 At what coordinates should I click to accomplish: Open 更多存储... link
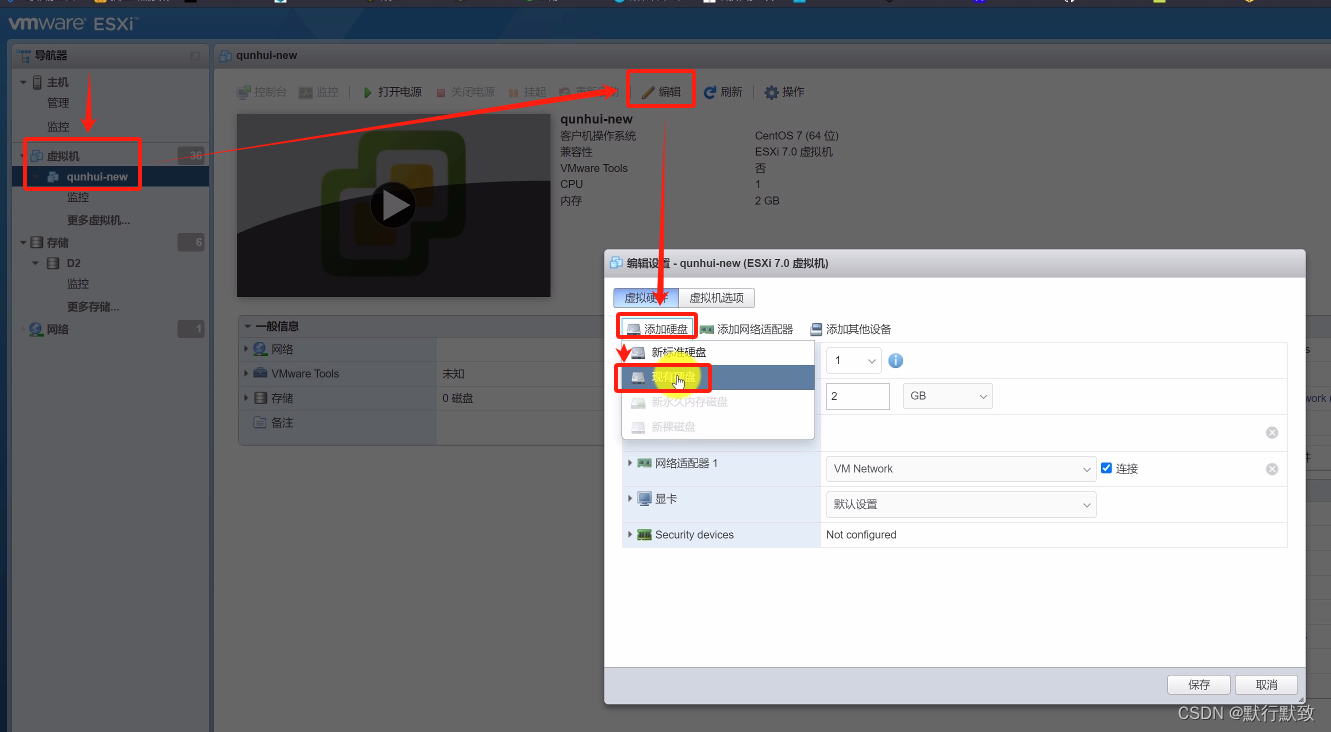point(93,307)
